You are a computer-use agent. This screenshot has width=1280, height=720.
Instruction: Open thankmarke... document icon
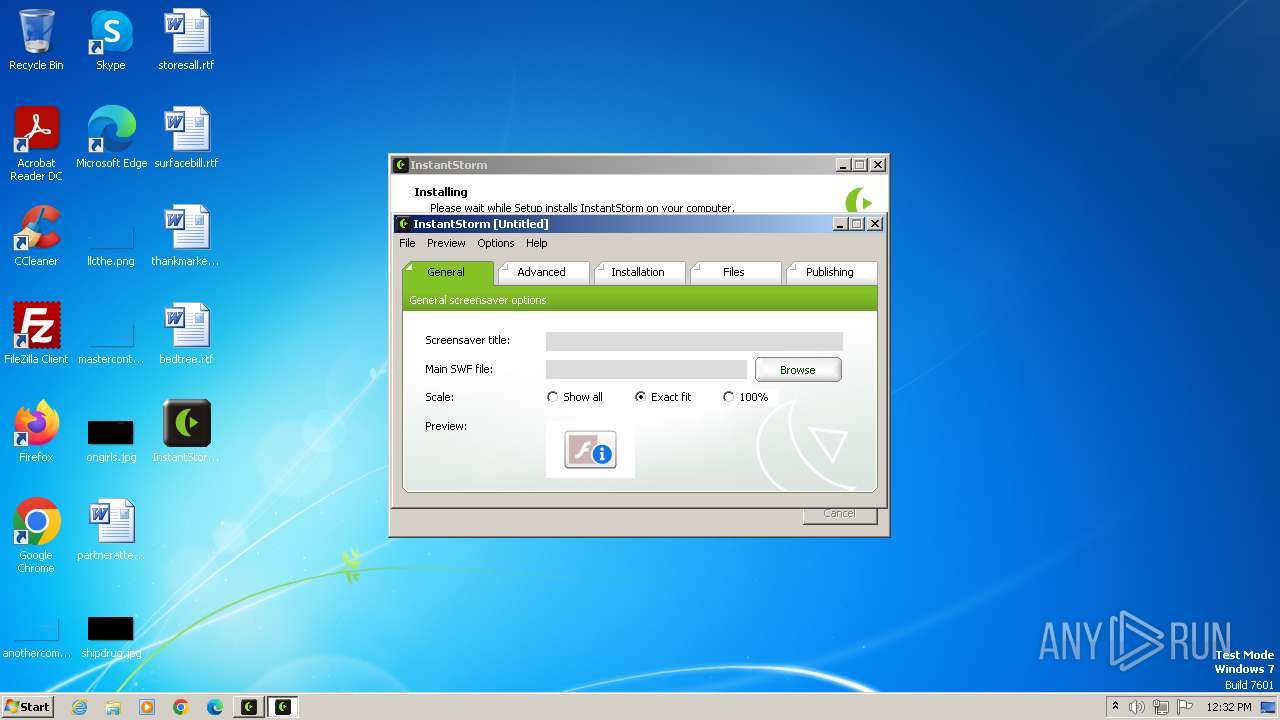[186, 236]
